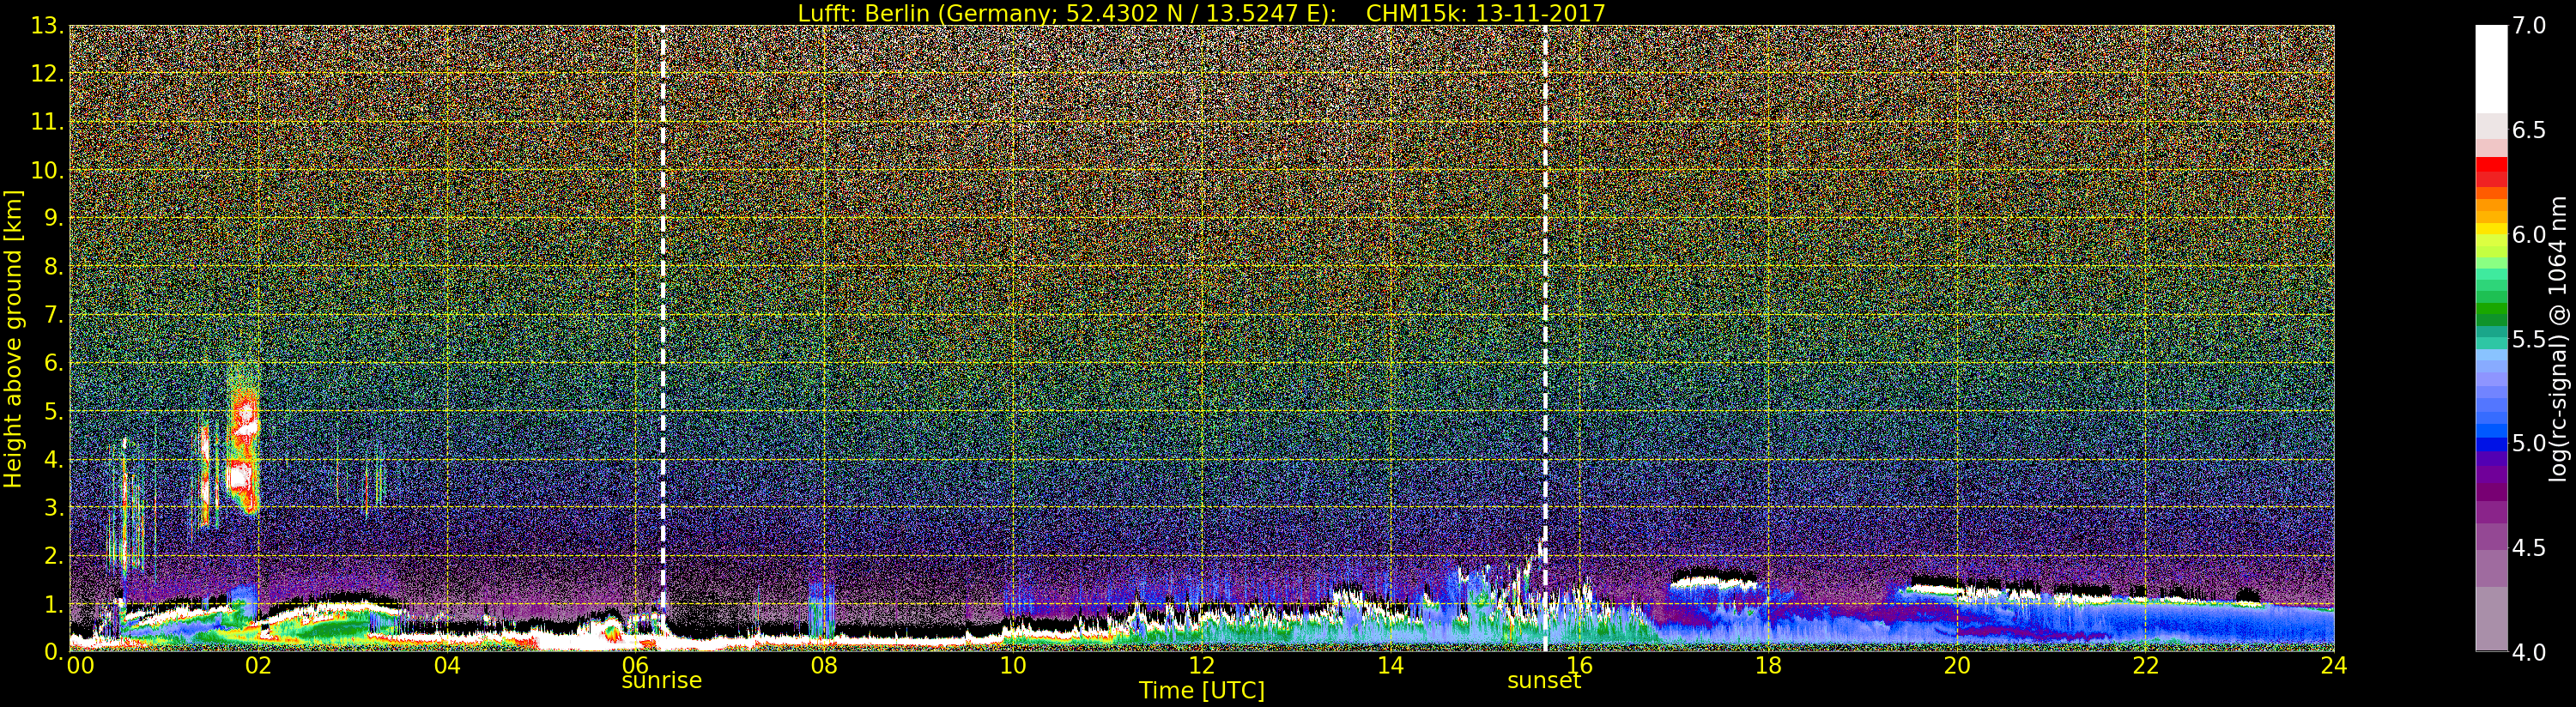Click the '9.' height axis tick label
Image resolution: width=2576 pixels, height=707 pixels.
tap(54, 218)
